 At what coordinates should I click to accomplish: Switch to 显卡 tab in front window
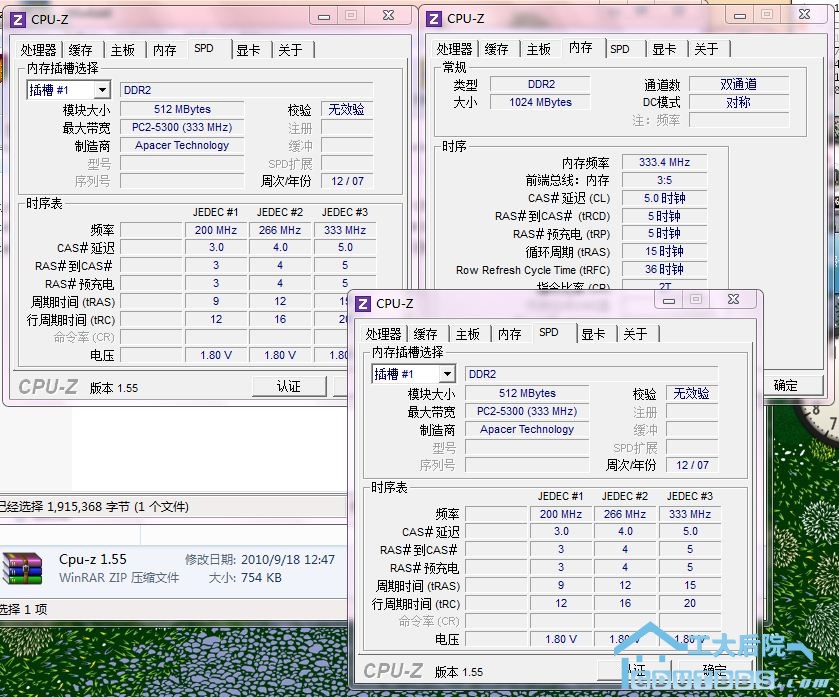click(x=593, y=334)
